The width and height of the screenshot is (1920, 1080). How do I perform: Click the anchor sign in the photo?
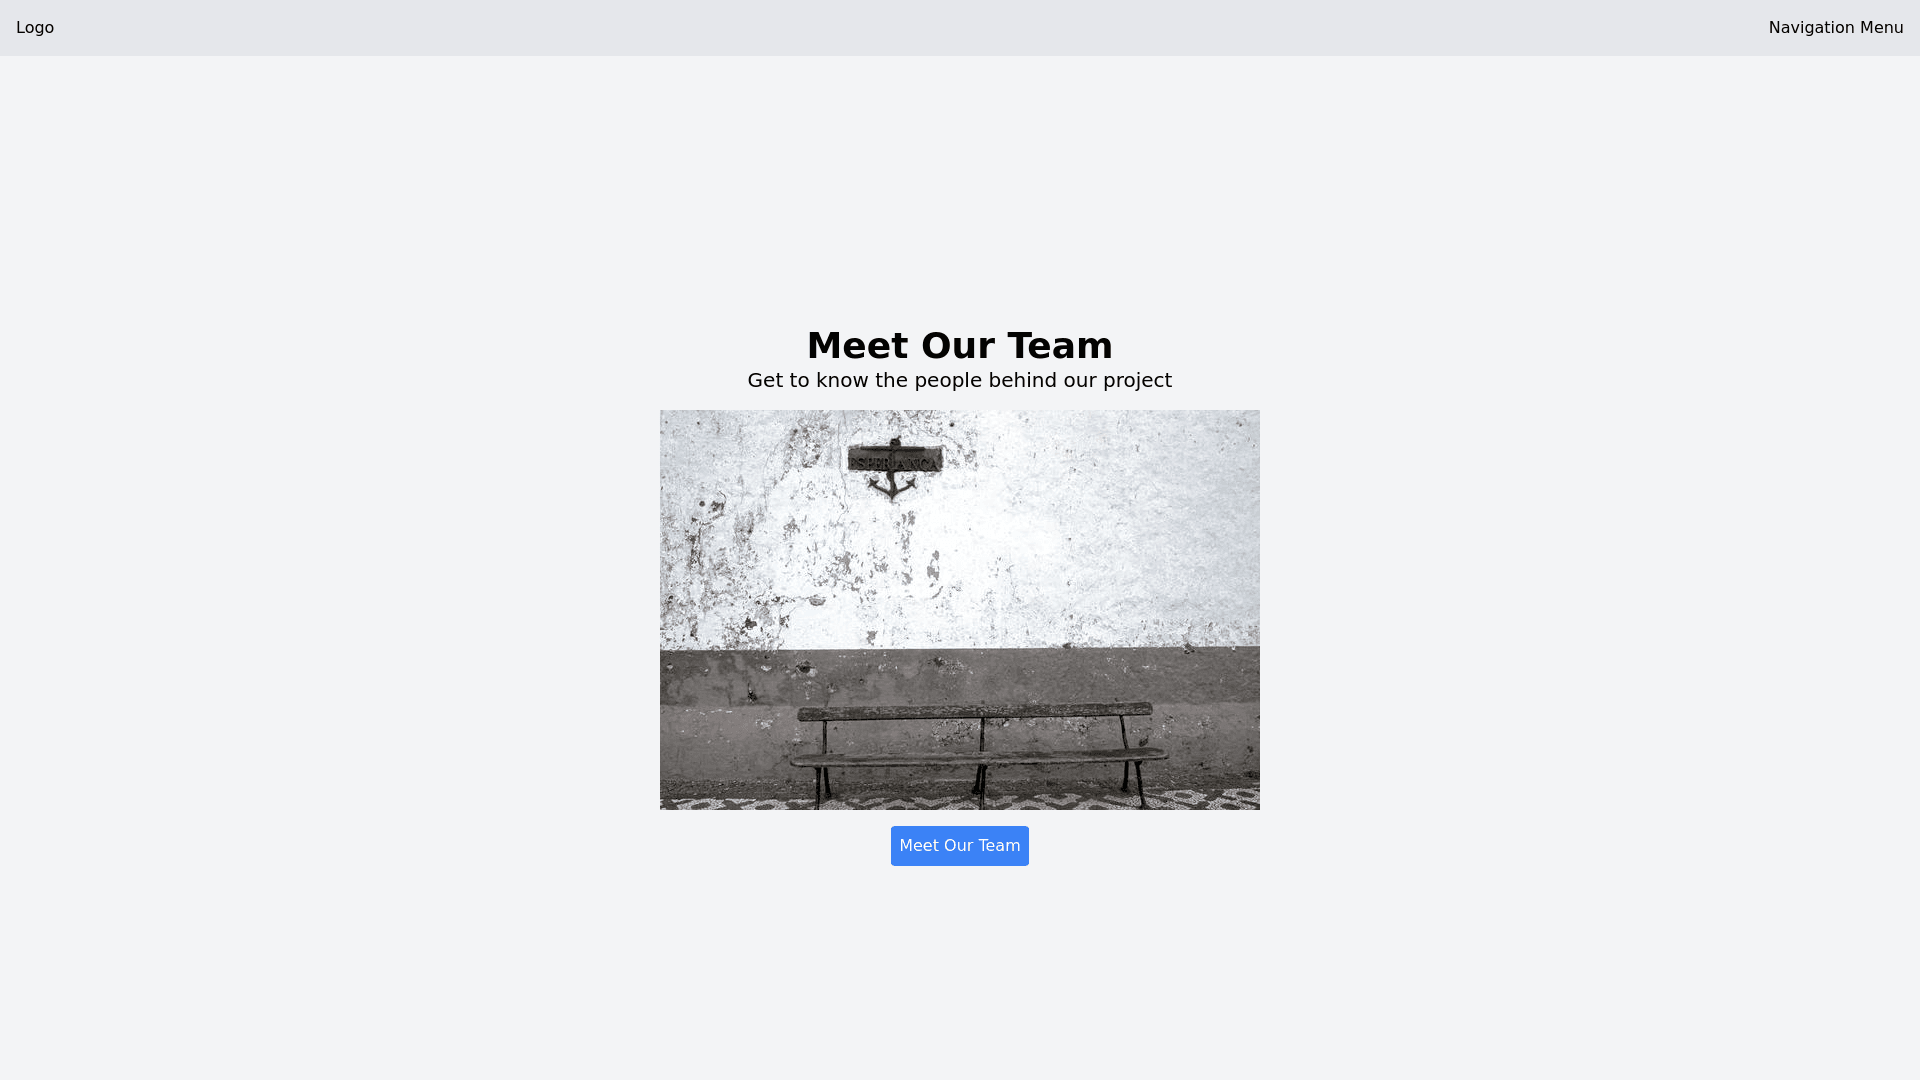[894, 468]
